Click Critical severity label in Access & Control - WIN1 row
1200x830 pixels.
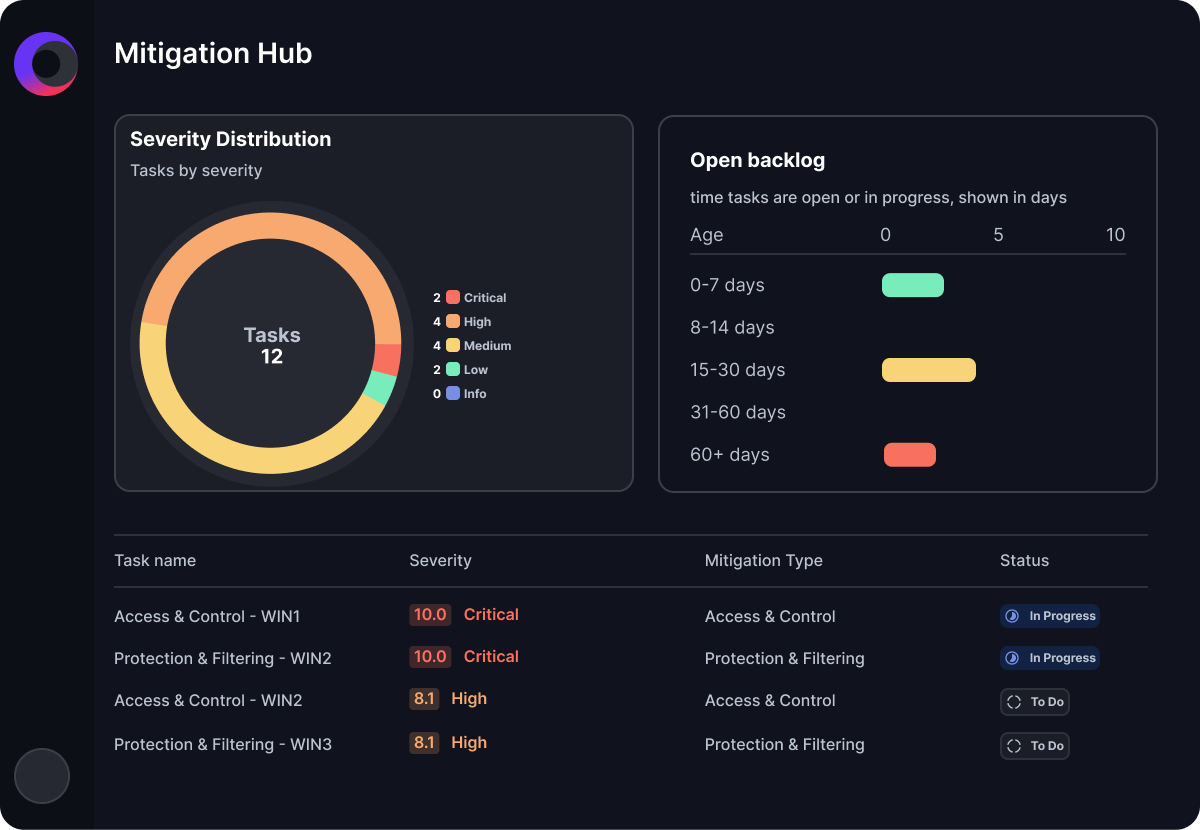tap(491, 615)
